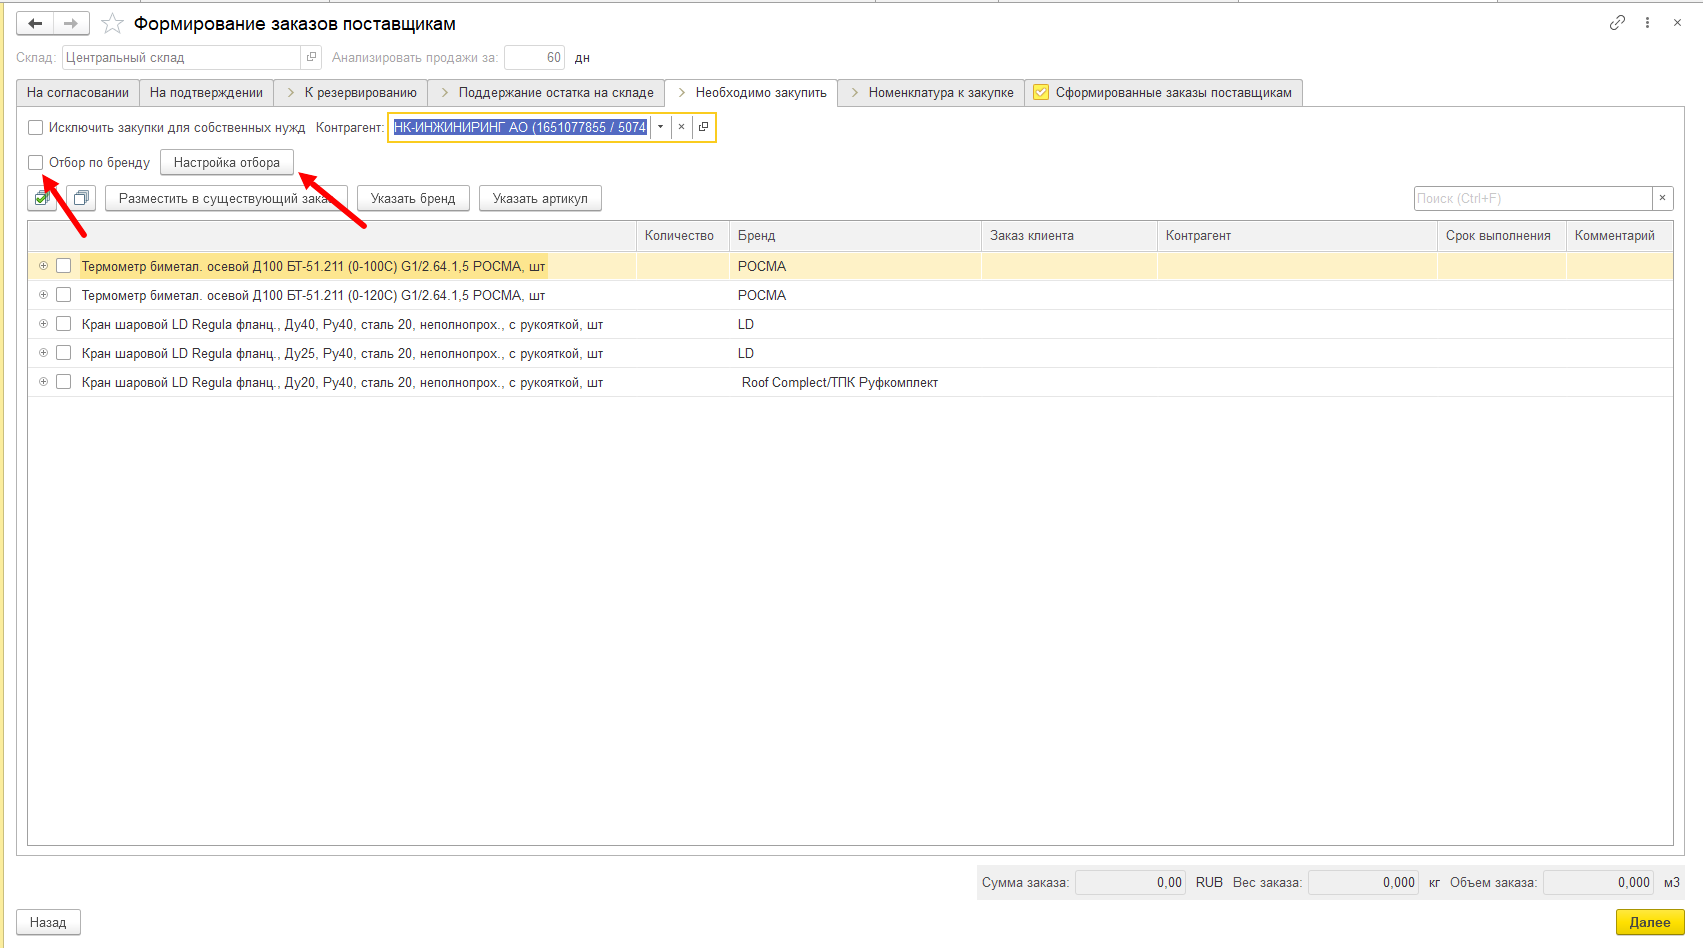The height and width of the screenshot is (948, 1703).
Task: Click the check all rows icon
Action: pos(42,198)
